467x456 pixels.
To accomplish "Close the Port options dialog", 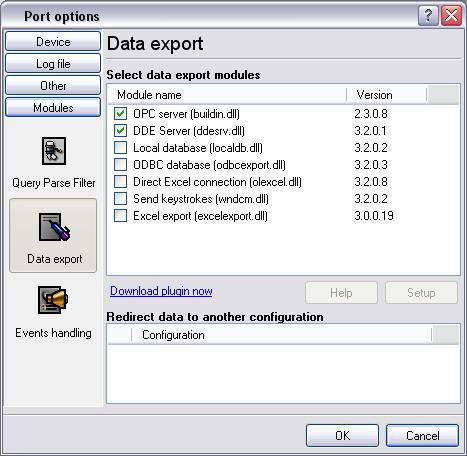I will [x=451, y=15].
